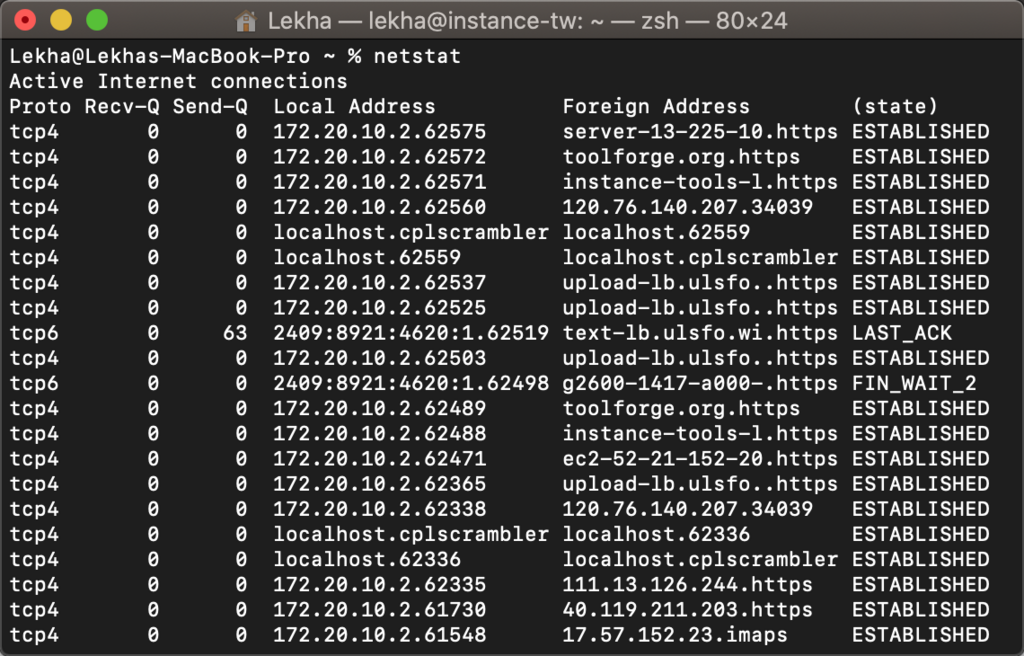Click the FIN_WAIT_2 state entry
This screenshot has width=1024, height=656.
[914, 384]
